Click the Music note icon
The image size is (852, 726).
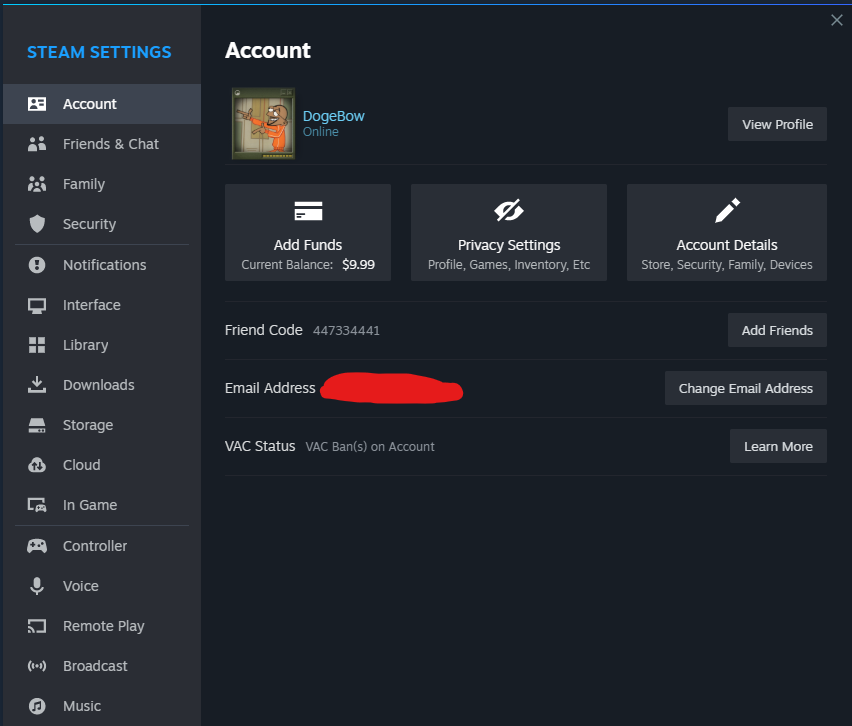tap(37, 706)
